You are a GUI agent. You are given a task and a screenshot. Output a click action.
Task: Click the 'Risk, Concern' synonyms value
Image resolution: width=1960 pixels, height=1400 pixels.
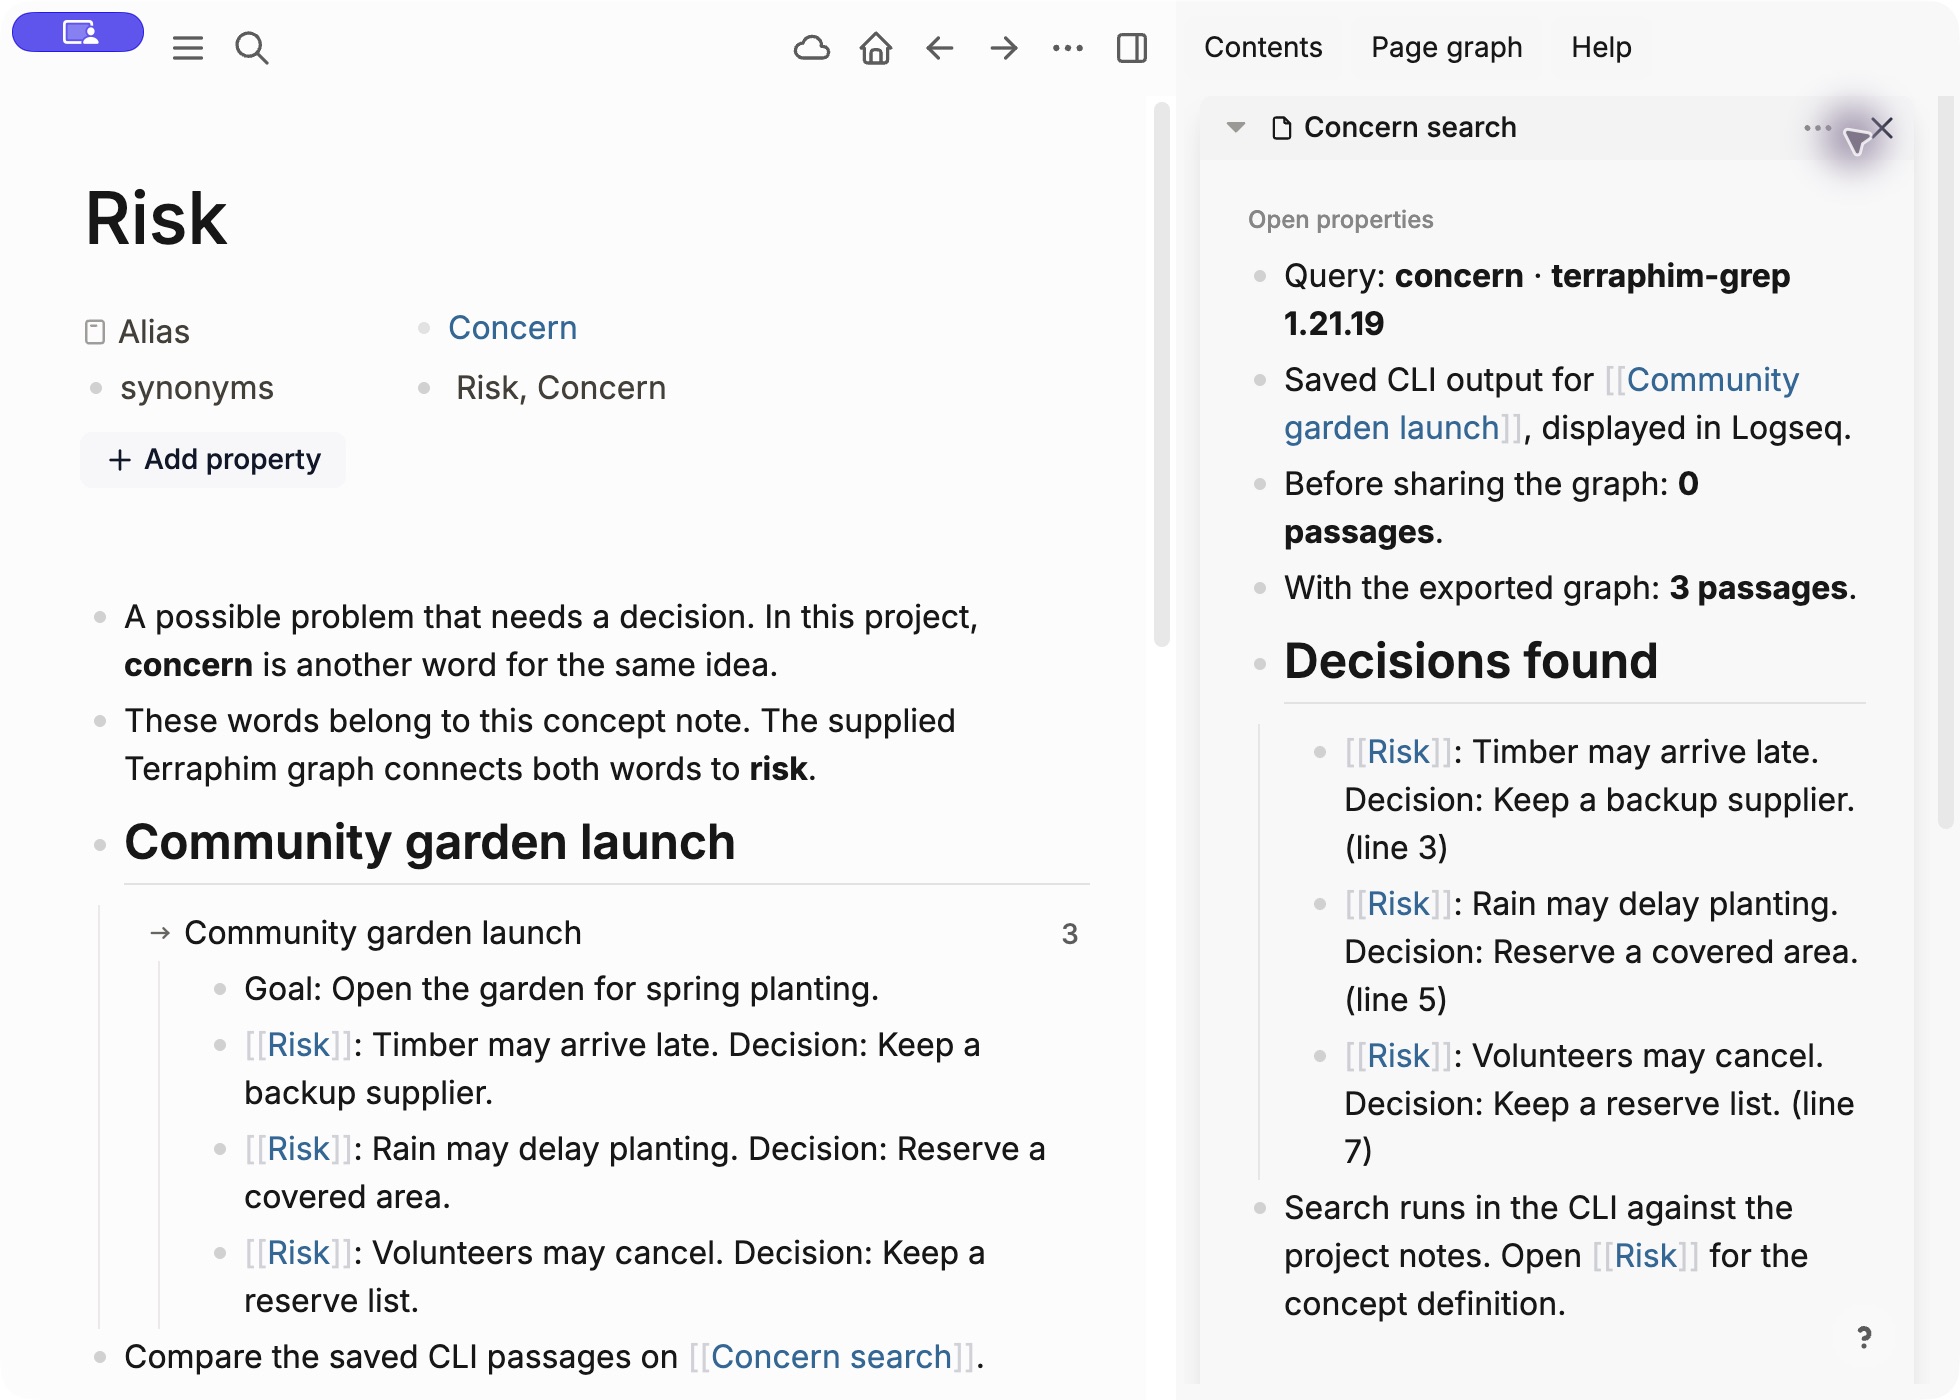[x=561, y=388]
